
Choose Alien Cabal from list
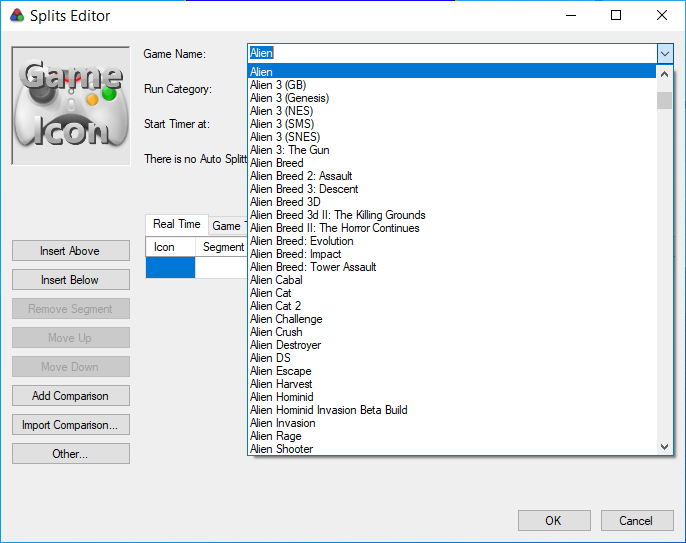[452, 280]
